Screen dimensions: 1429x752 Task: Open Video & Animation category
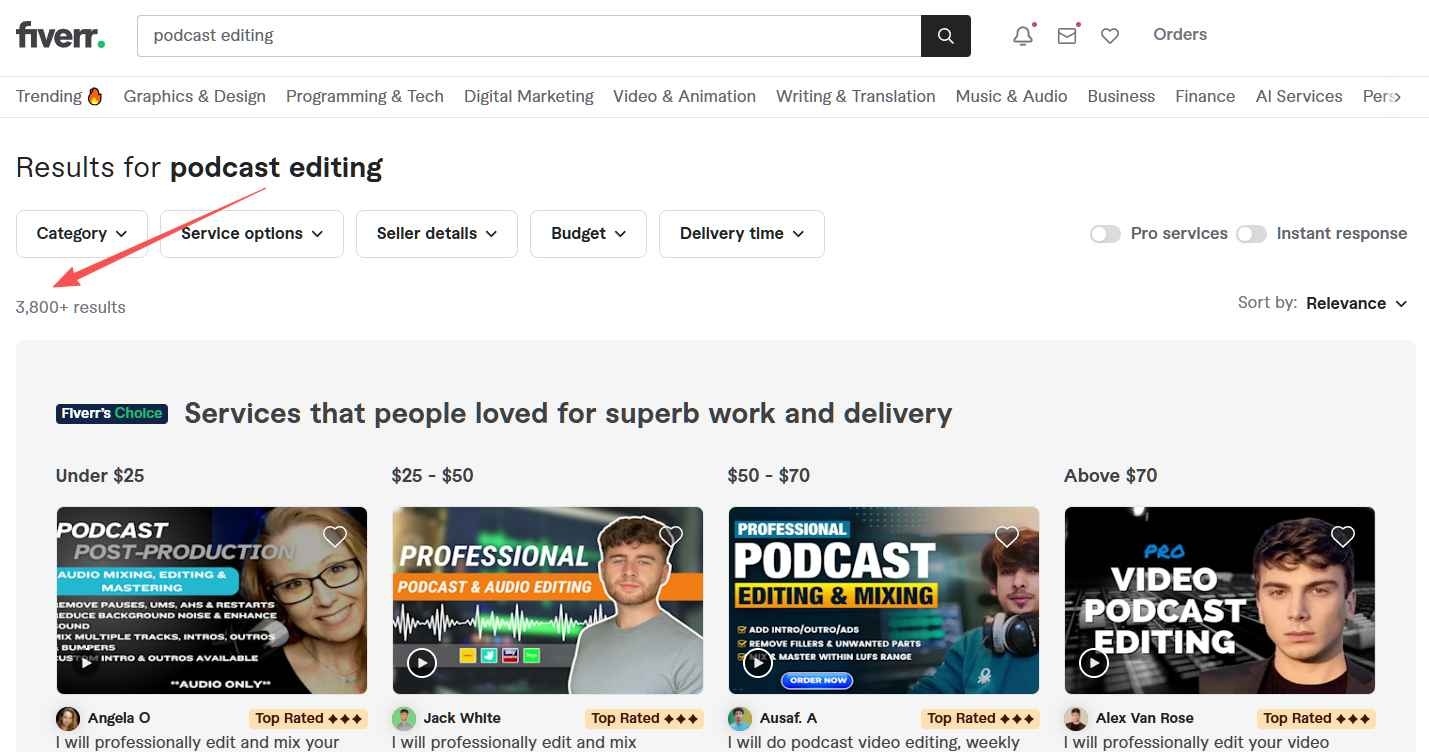(x=685, y=96)
